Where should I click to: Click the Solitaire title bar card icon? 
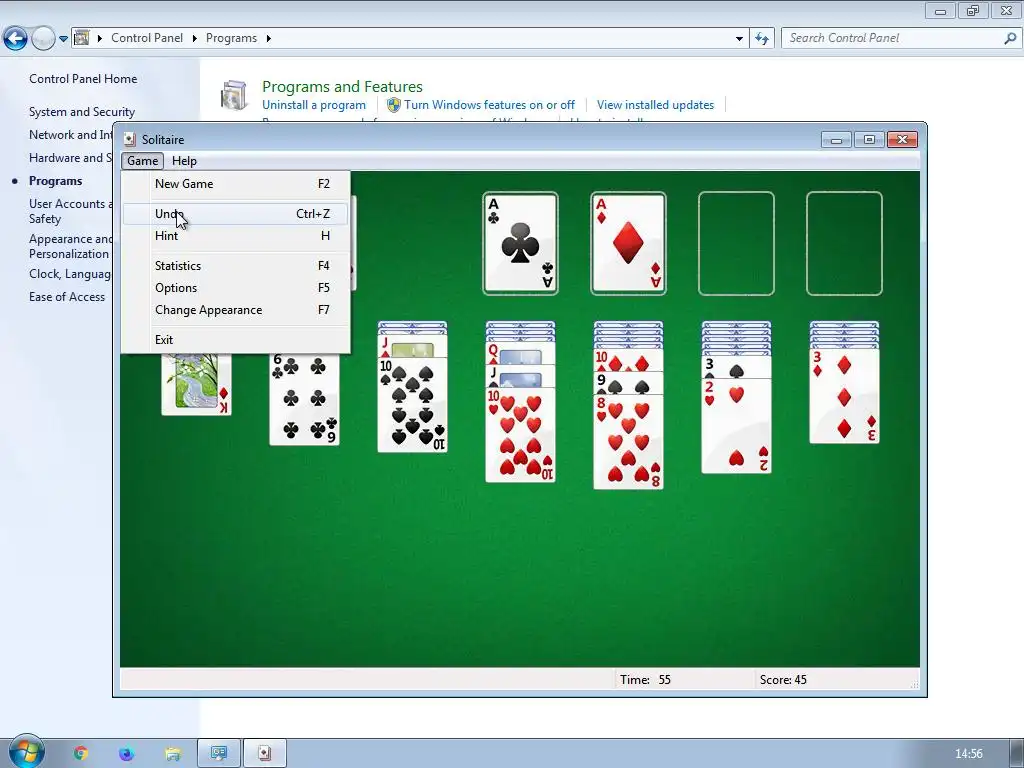pyautogui.click(x=130, y=139)
